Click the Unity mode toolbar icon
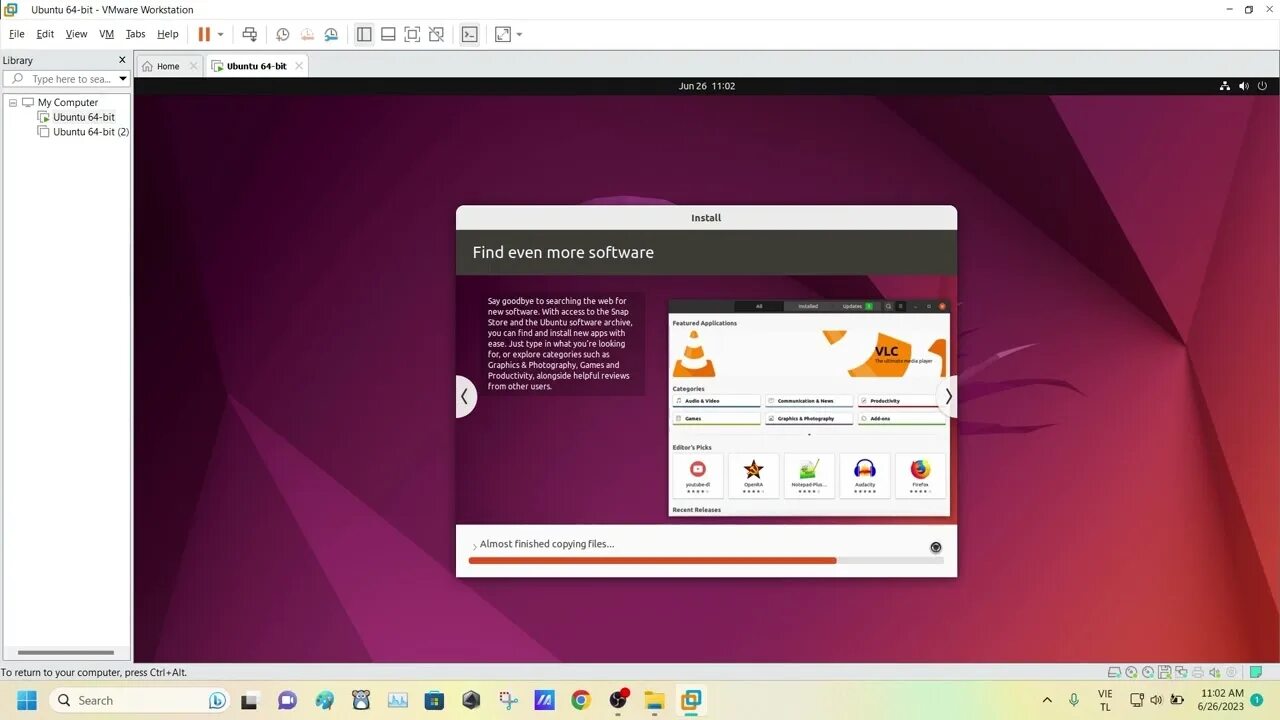 pyautogui.click(x=436, y=34)
